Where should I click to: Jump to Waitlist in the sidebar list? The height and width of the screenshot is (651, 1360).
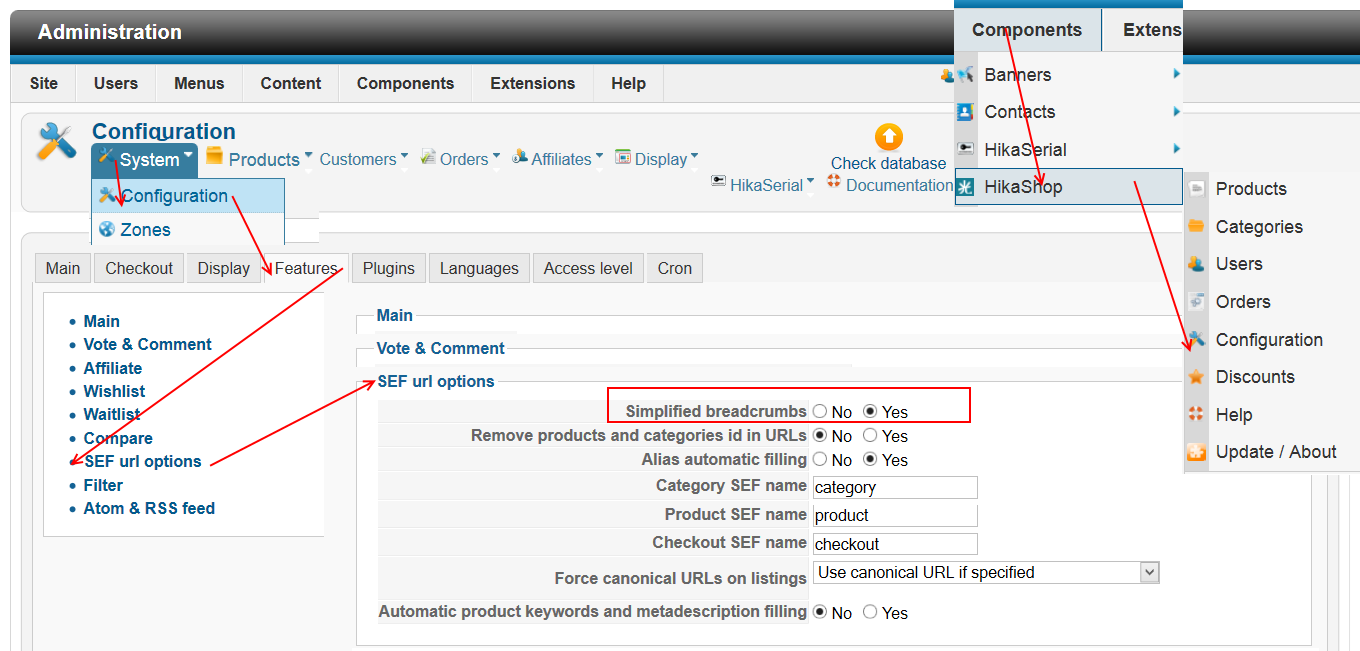(112, 414)
